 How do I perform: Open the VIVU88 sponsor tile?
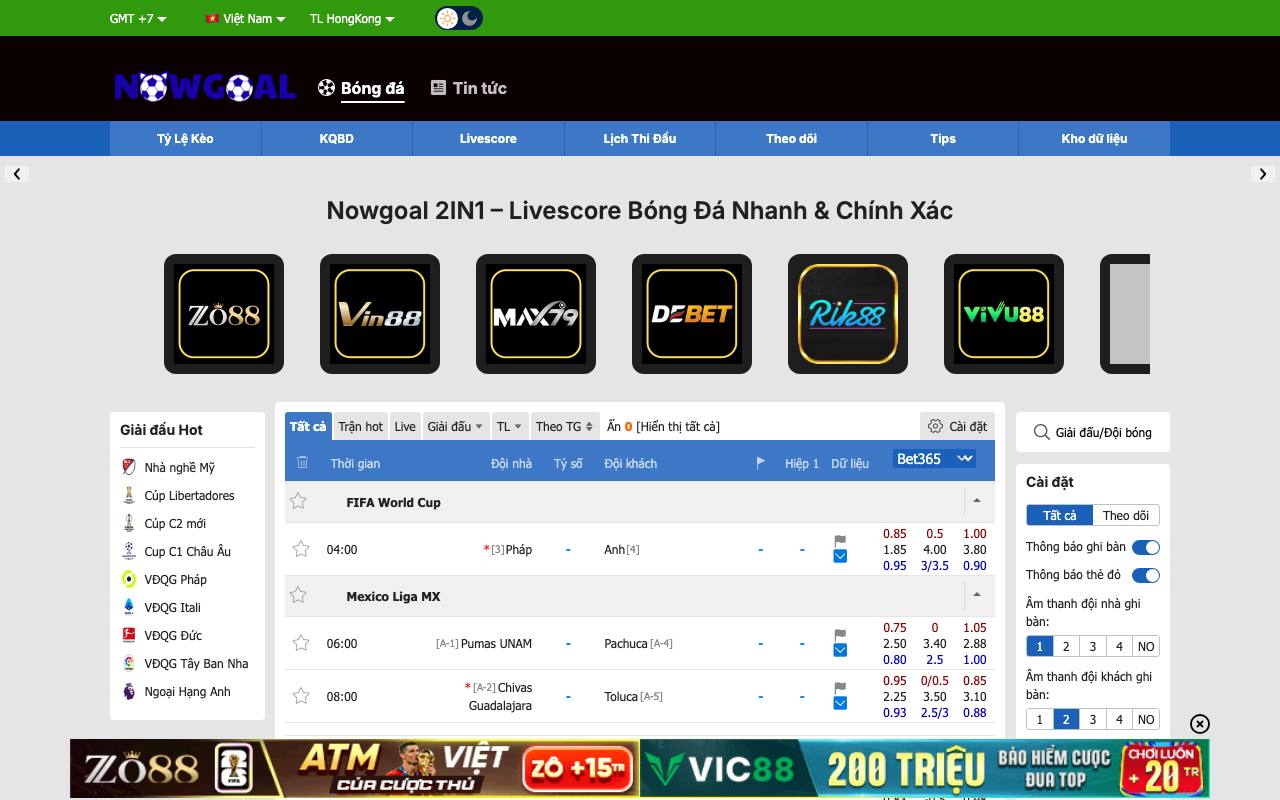1004,314
